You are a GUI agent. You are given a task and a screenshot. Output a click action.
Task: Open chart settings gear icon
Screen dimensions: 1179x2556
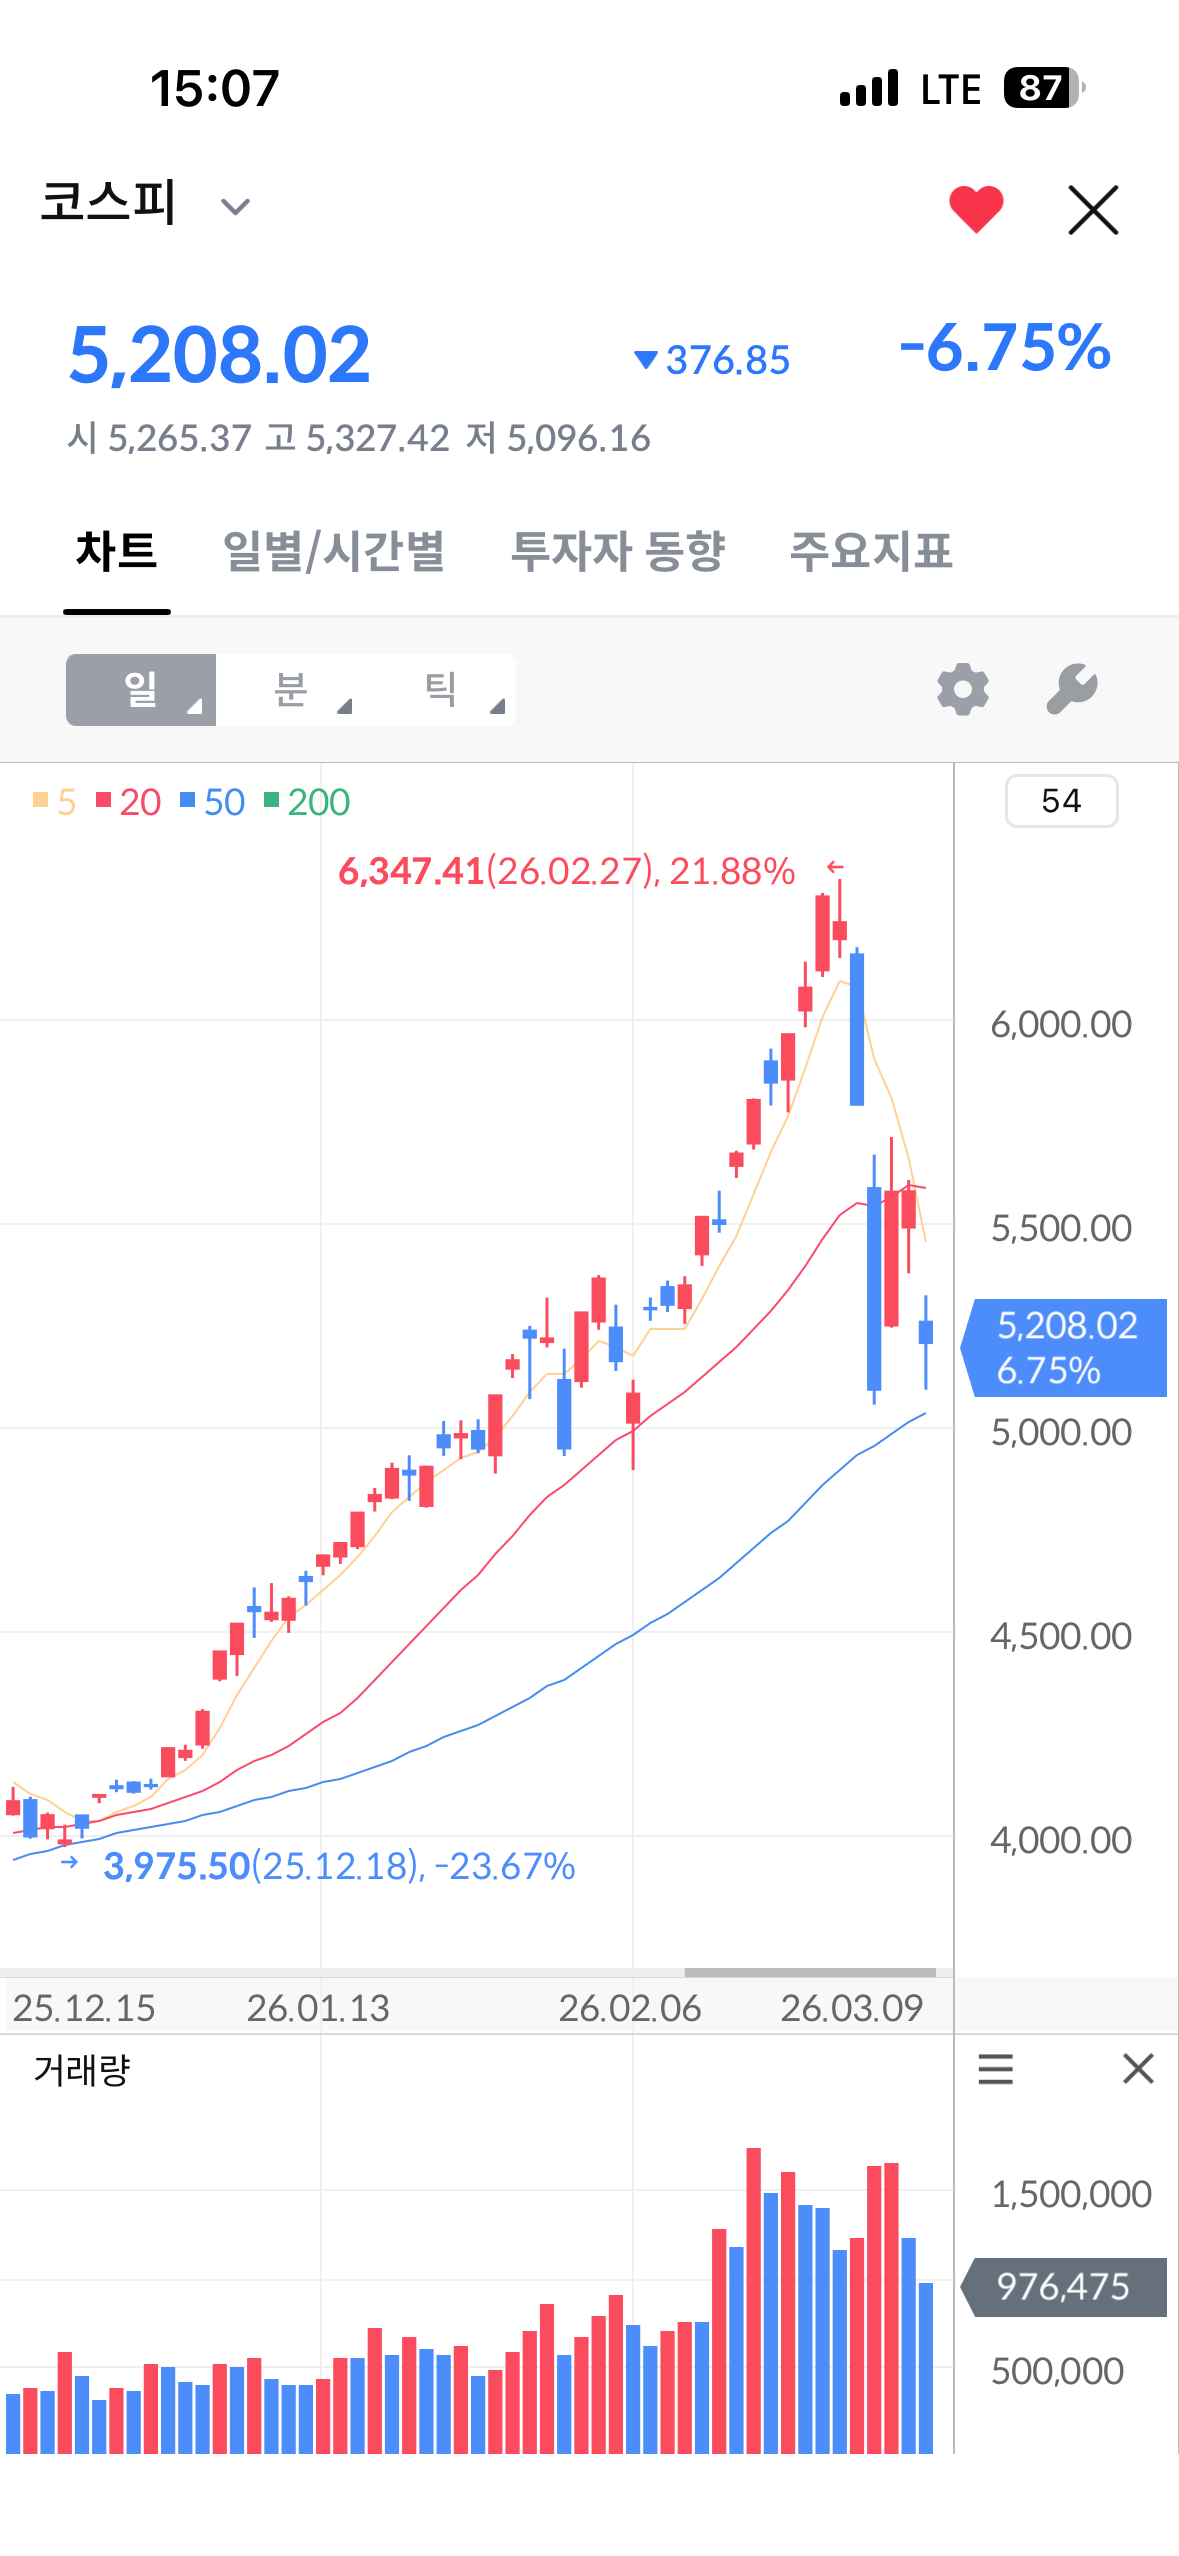coord(962,689)
